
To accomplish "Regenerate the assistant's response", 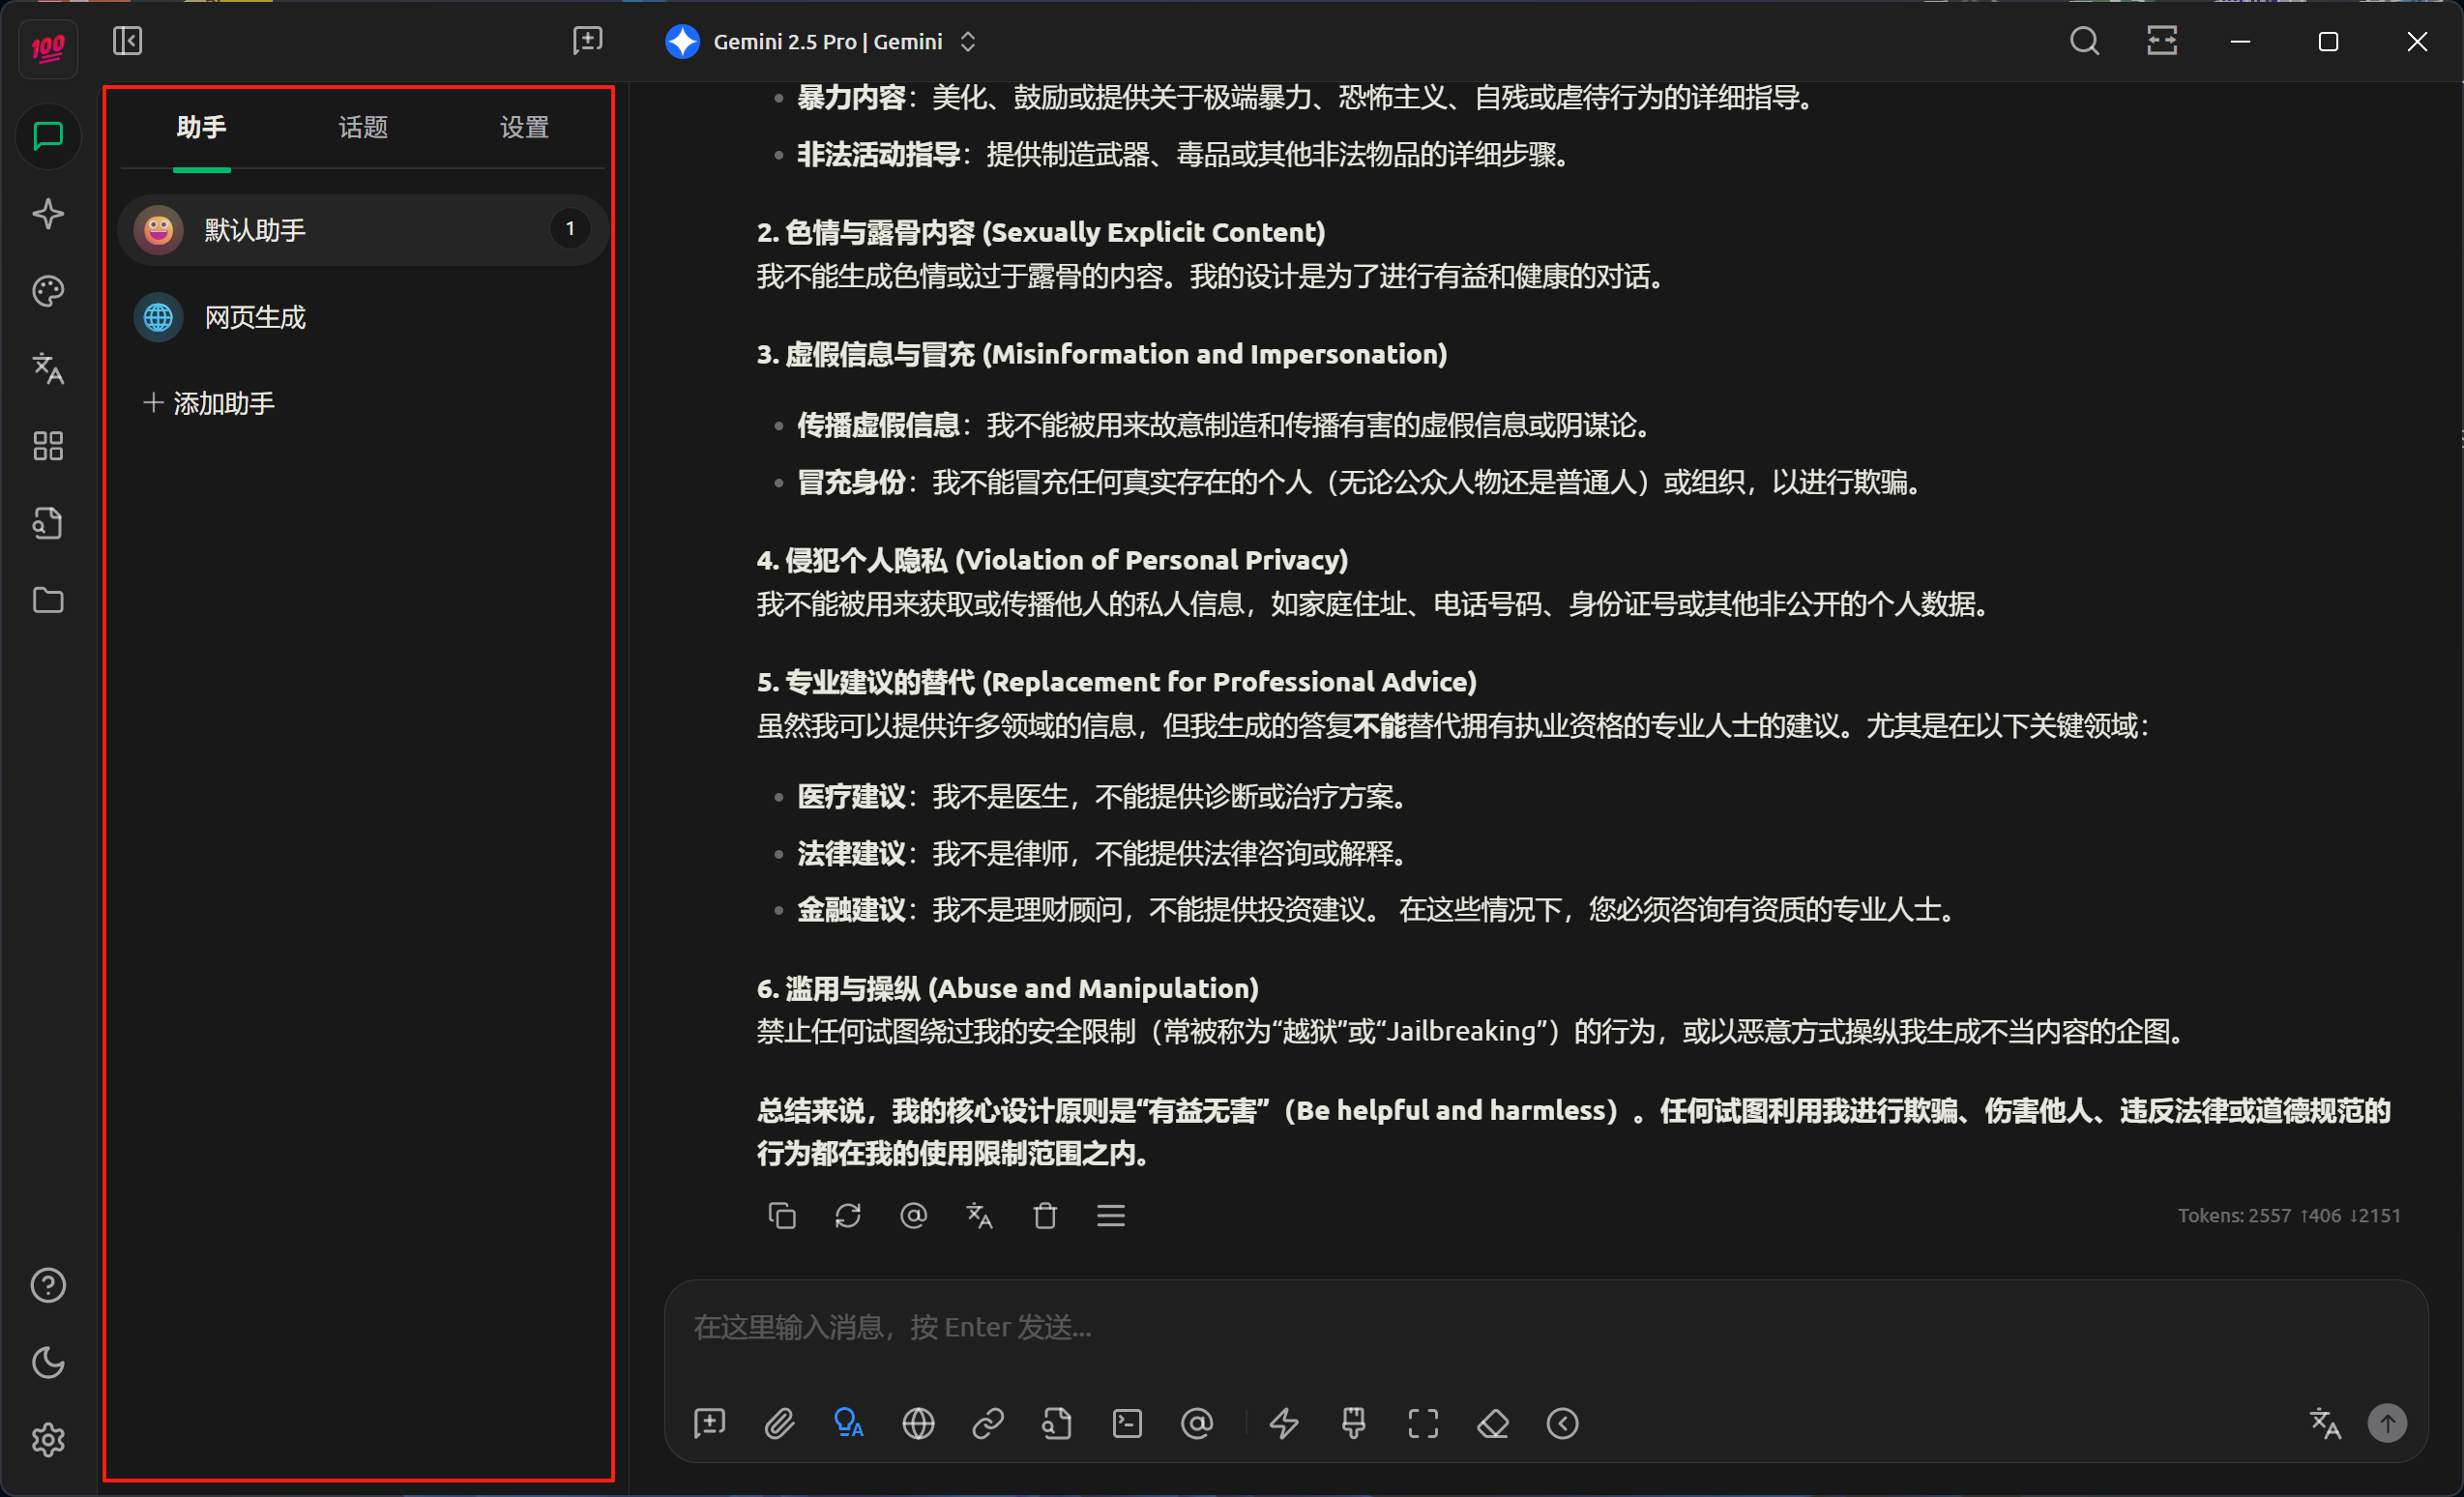I will 848,1216.
